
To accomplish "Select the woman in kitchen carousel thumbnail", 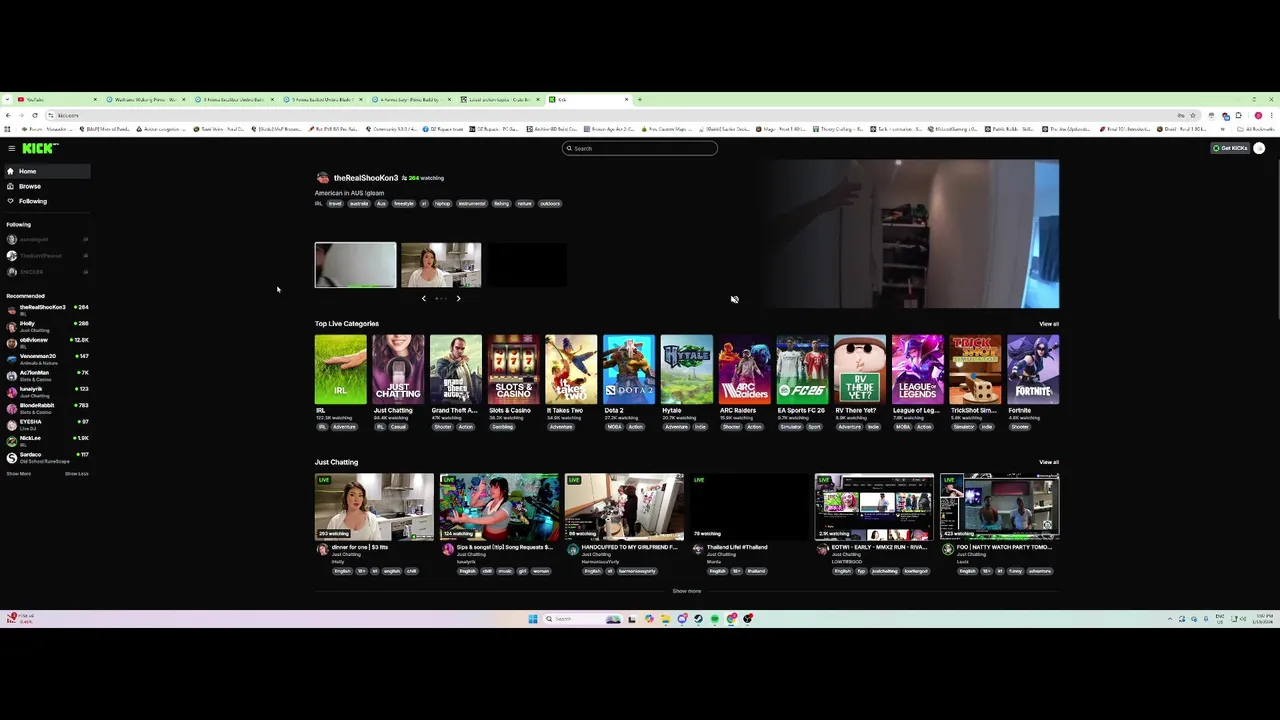I will [441, 265].
